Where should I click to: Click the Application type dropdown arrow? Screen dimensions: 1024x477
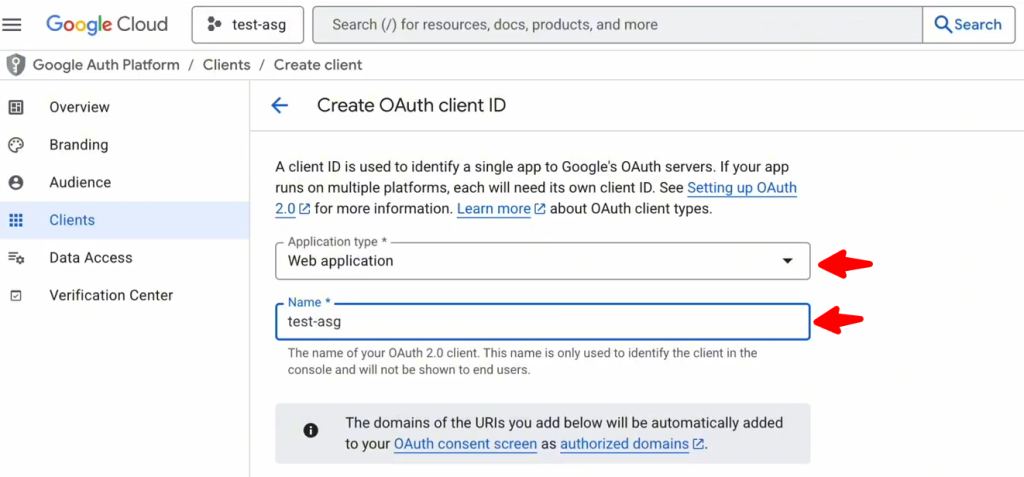[788, 261]
